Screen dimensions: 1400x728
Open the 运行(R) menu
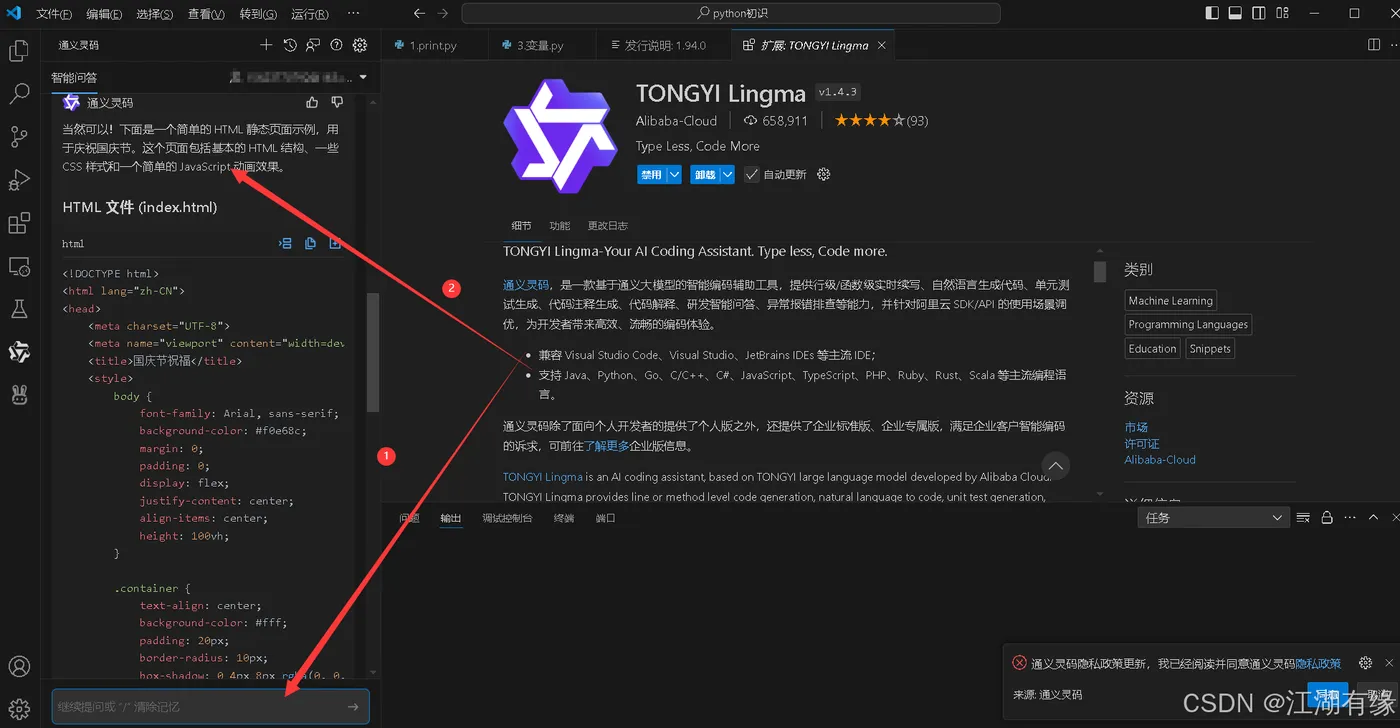[310, 14]
